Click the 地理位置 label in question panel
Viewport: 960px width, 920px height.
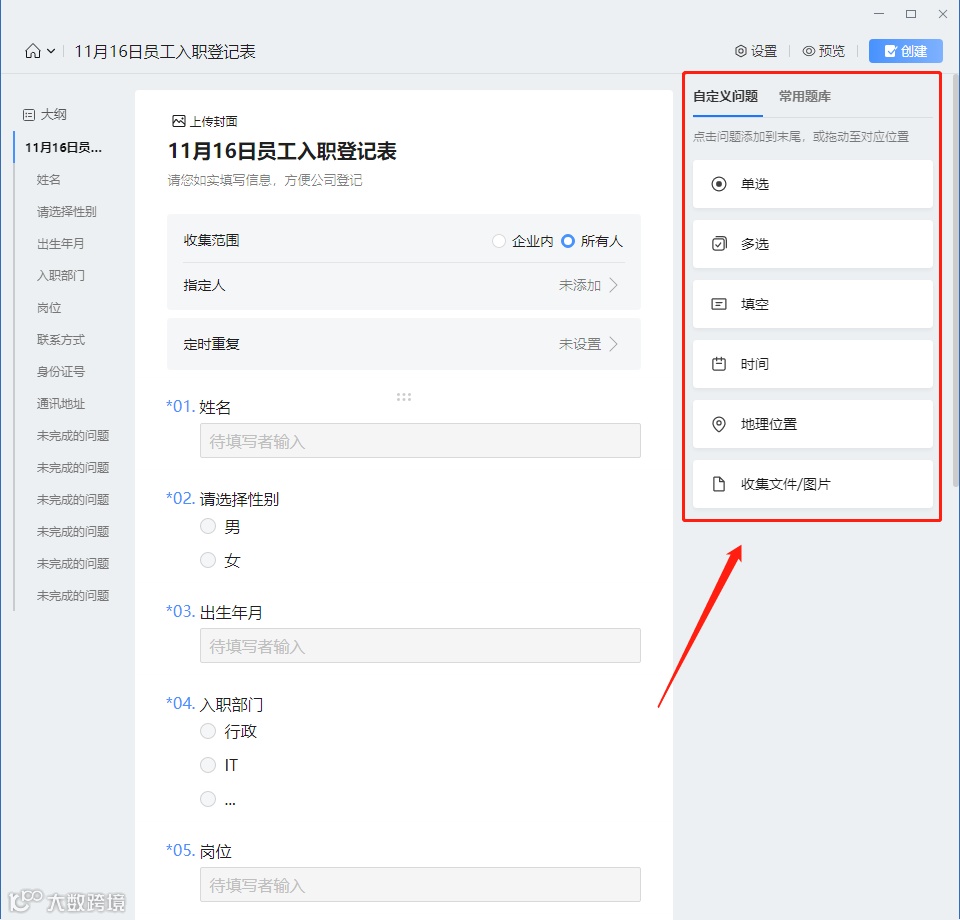click(769, 424)
